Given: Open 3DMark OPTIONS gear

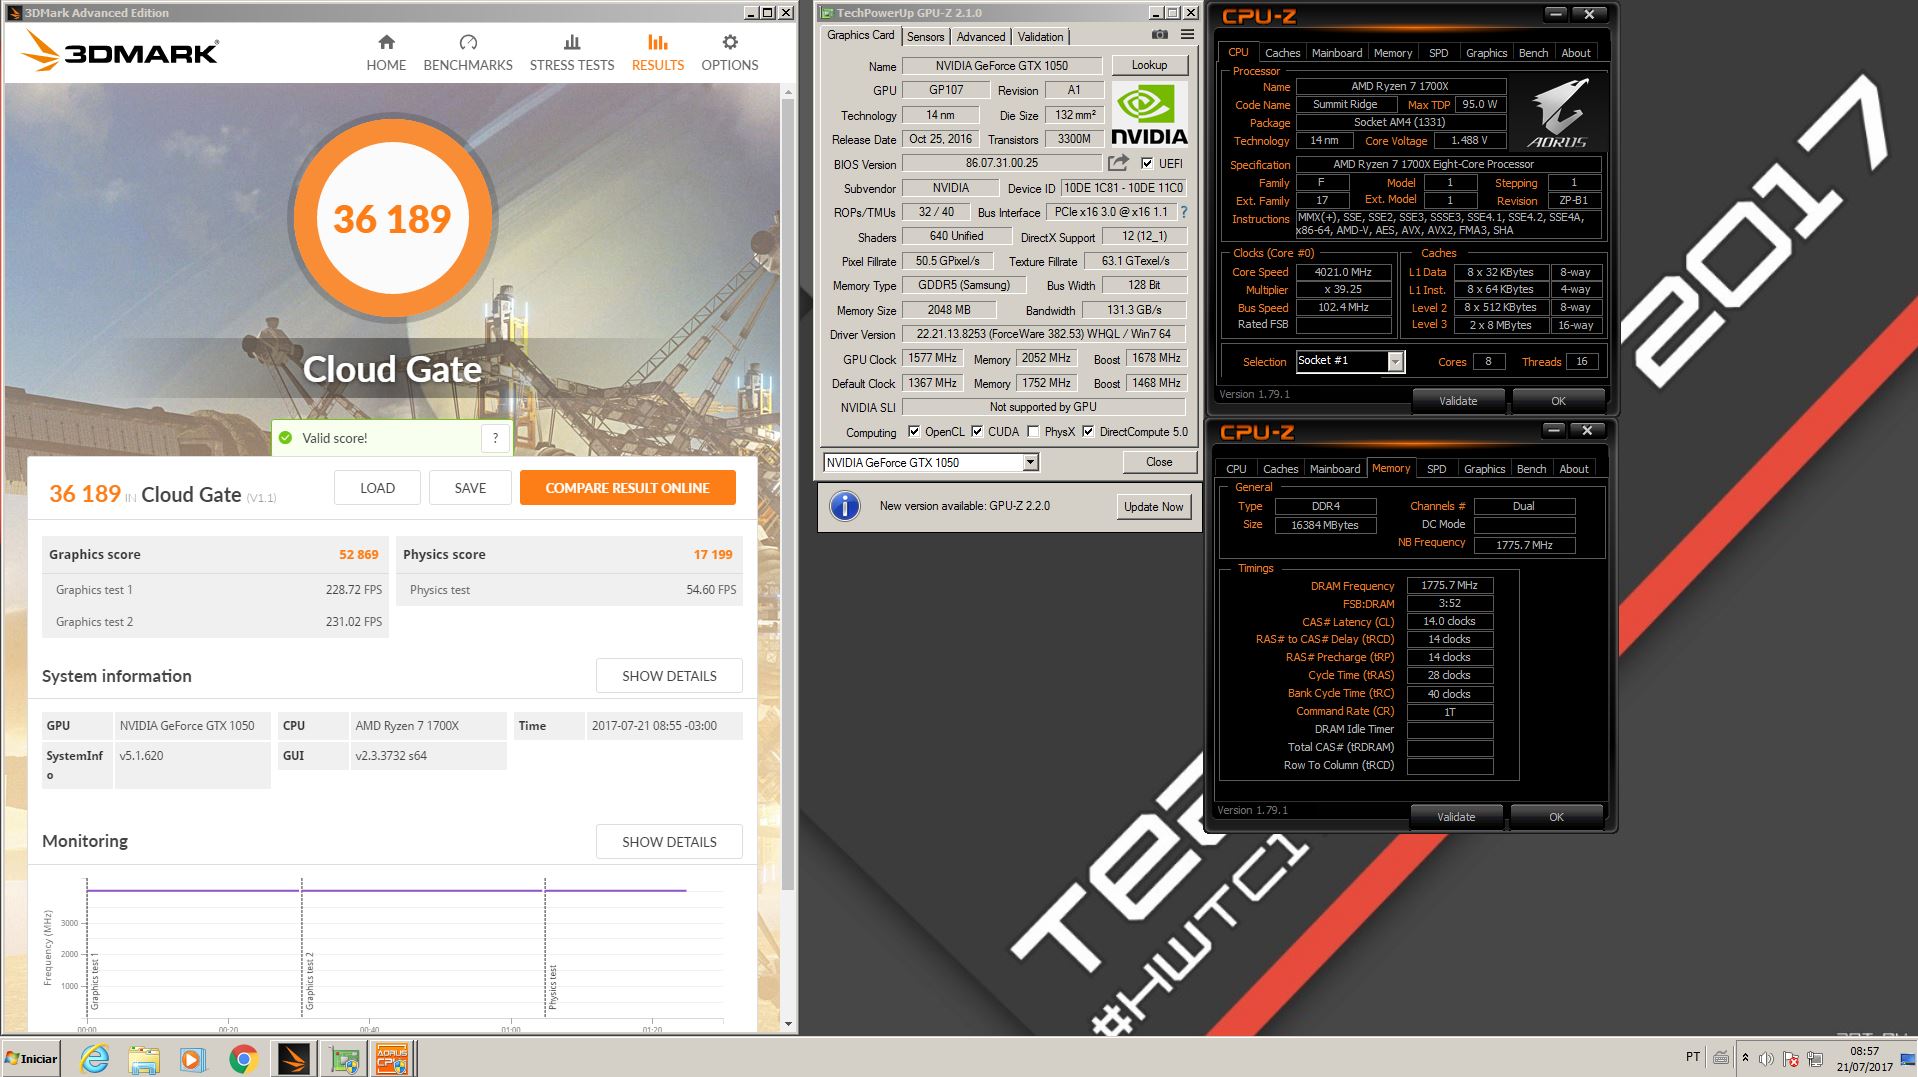Looking at the screenshot, I should [x=730, y=53].
